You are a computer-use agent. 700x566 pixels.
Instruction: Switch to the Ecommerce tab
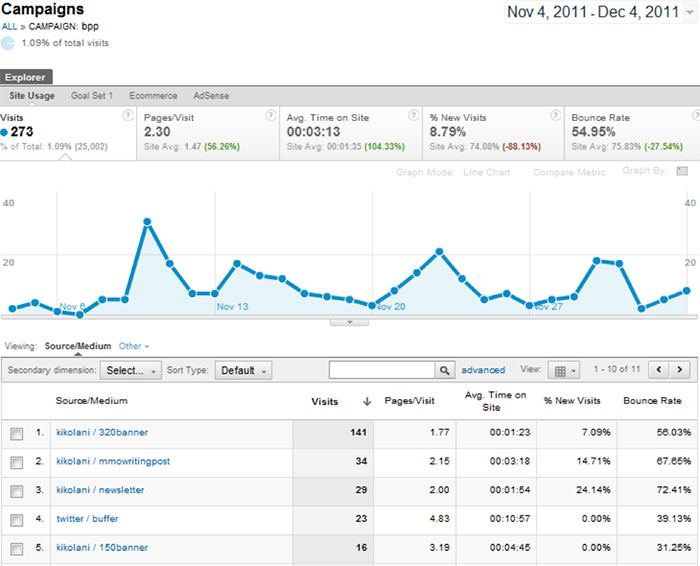click(x=153, y=96)
